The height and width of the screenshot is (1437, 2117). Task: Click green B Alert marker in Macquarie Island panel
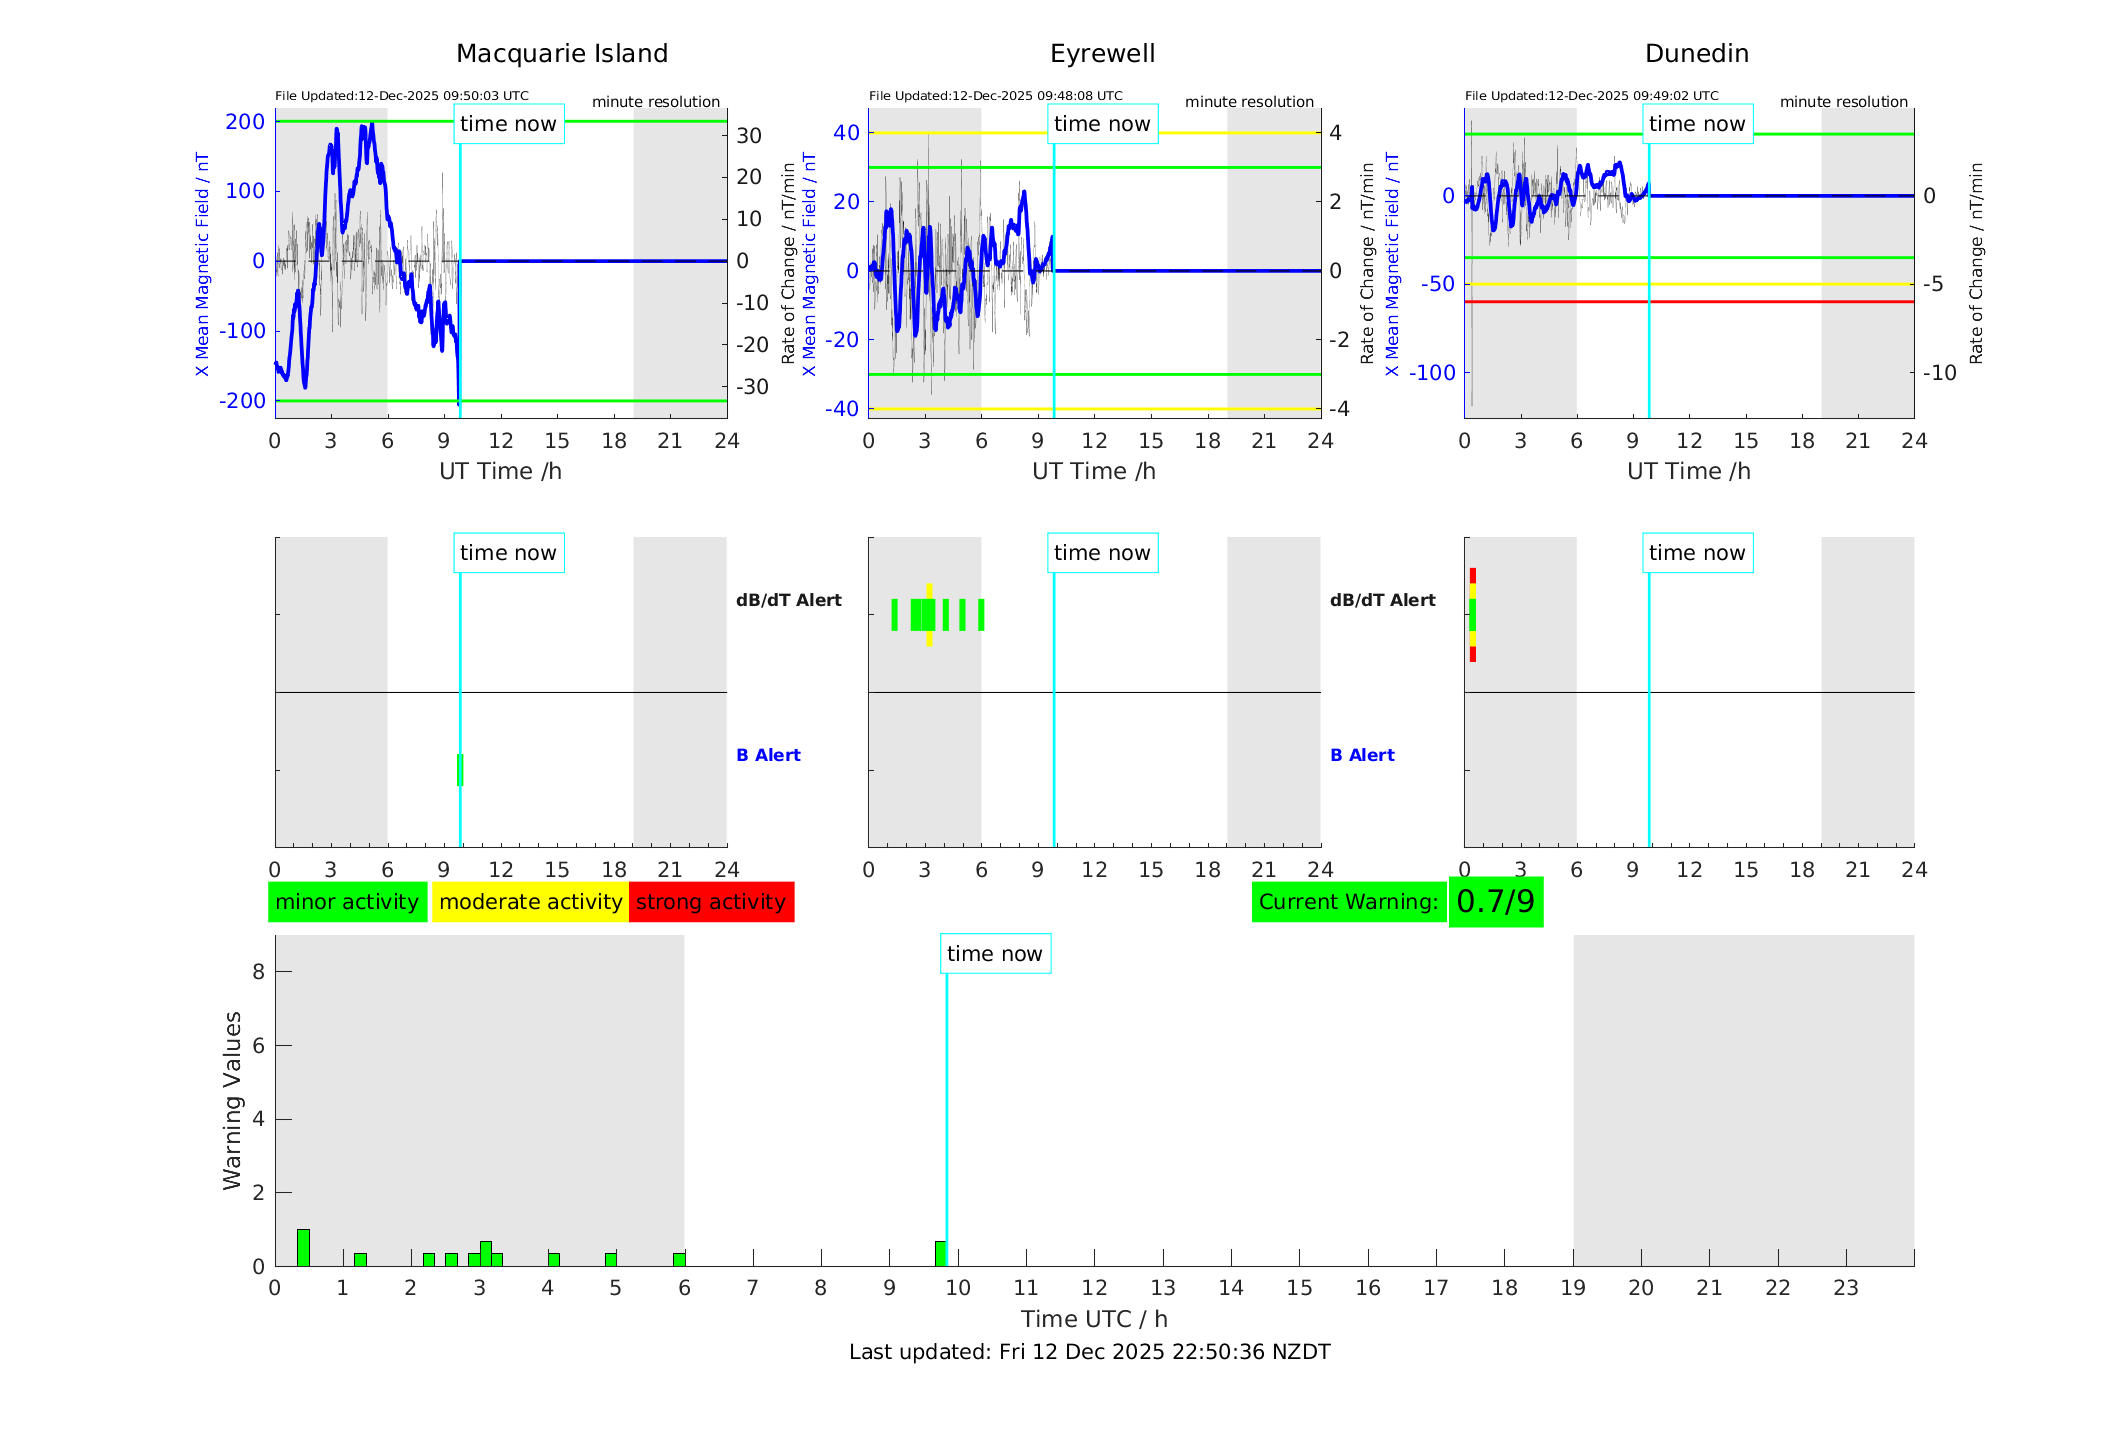(x=460, y=770)
